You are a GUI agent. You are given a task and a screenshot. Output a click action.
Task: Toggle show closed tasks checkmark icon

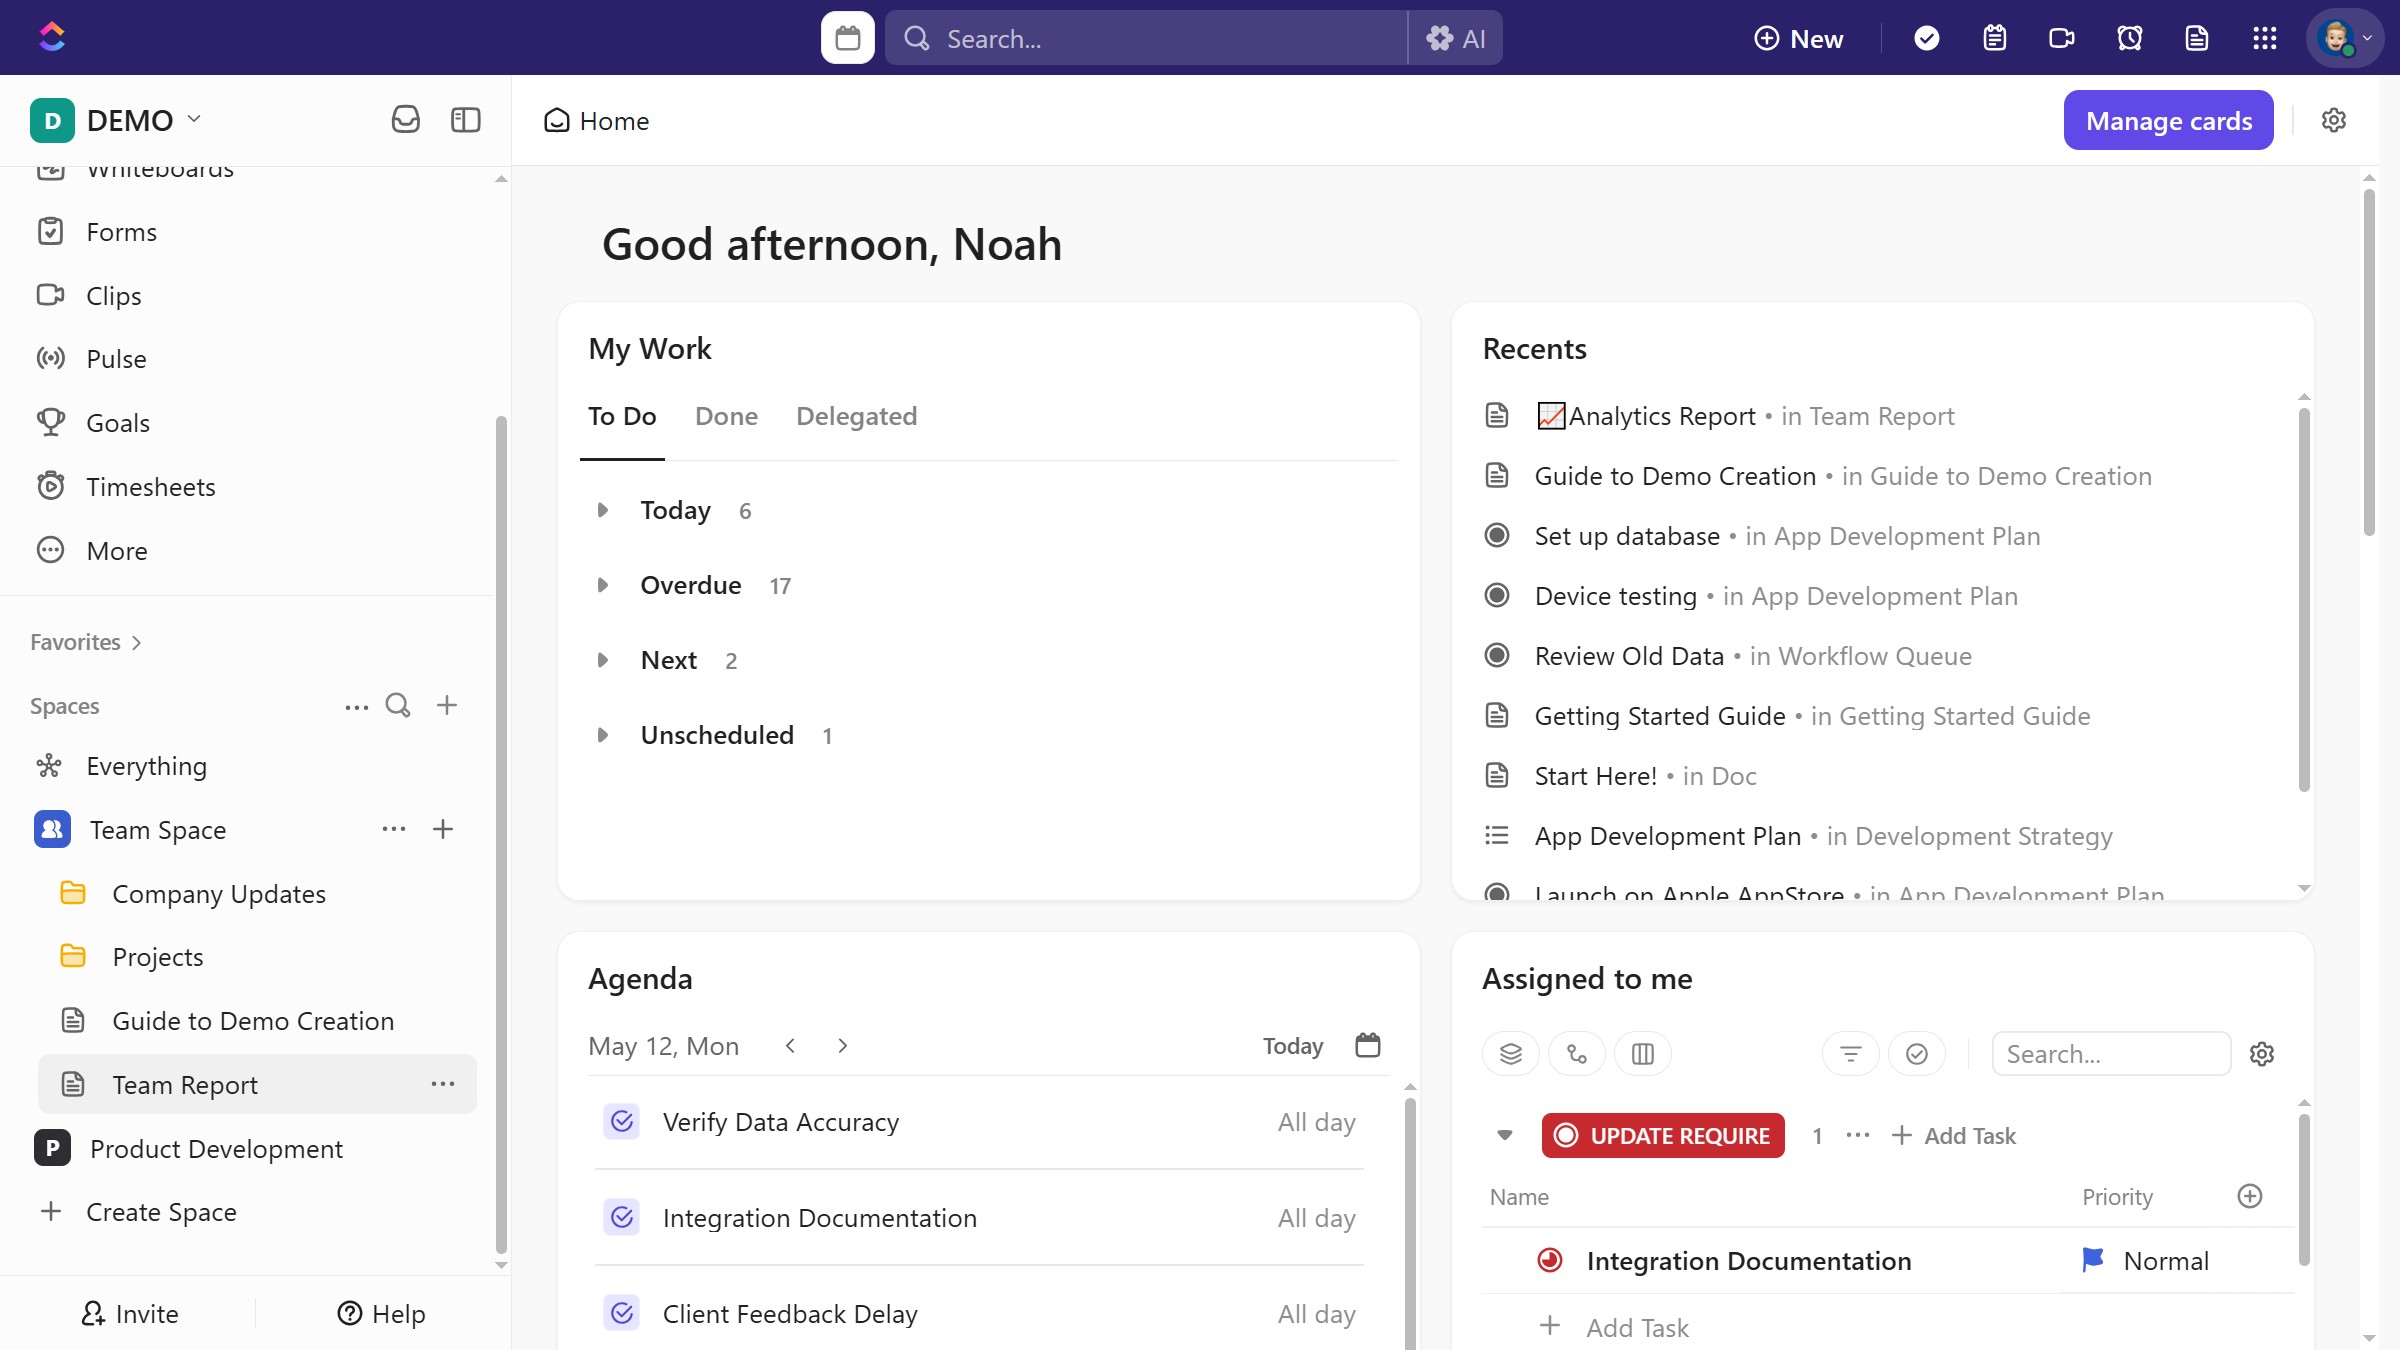coord(1916,1054)
